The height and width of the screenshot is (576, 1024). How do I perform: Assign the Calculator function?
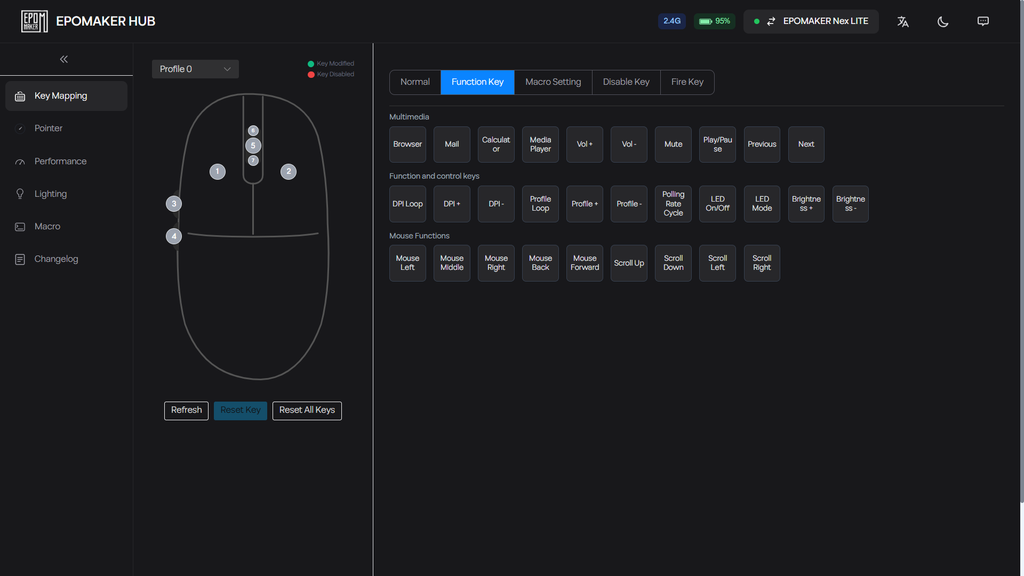click(496, 144)
